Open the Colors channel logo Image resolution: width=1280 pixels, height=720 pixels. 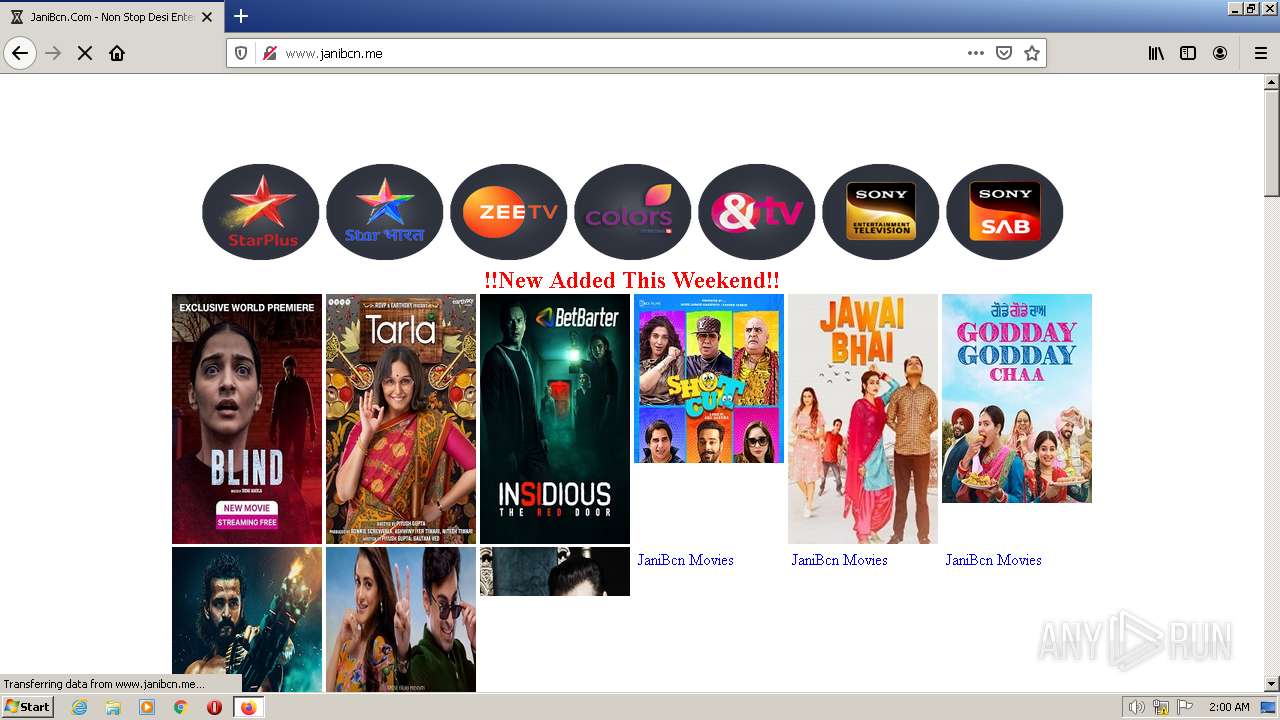point(633,212)
